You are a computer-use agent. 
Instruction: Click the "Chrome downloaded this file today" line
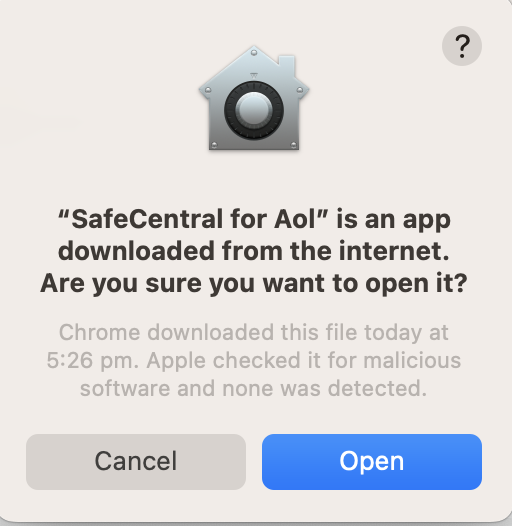[254, 332]
